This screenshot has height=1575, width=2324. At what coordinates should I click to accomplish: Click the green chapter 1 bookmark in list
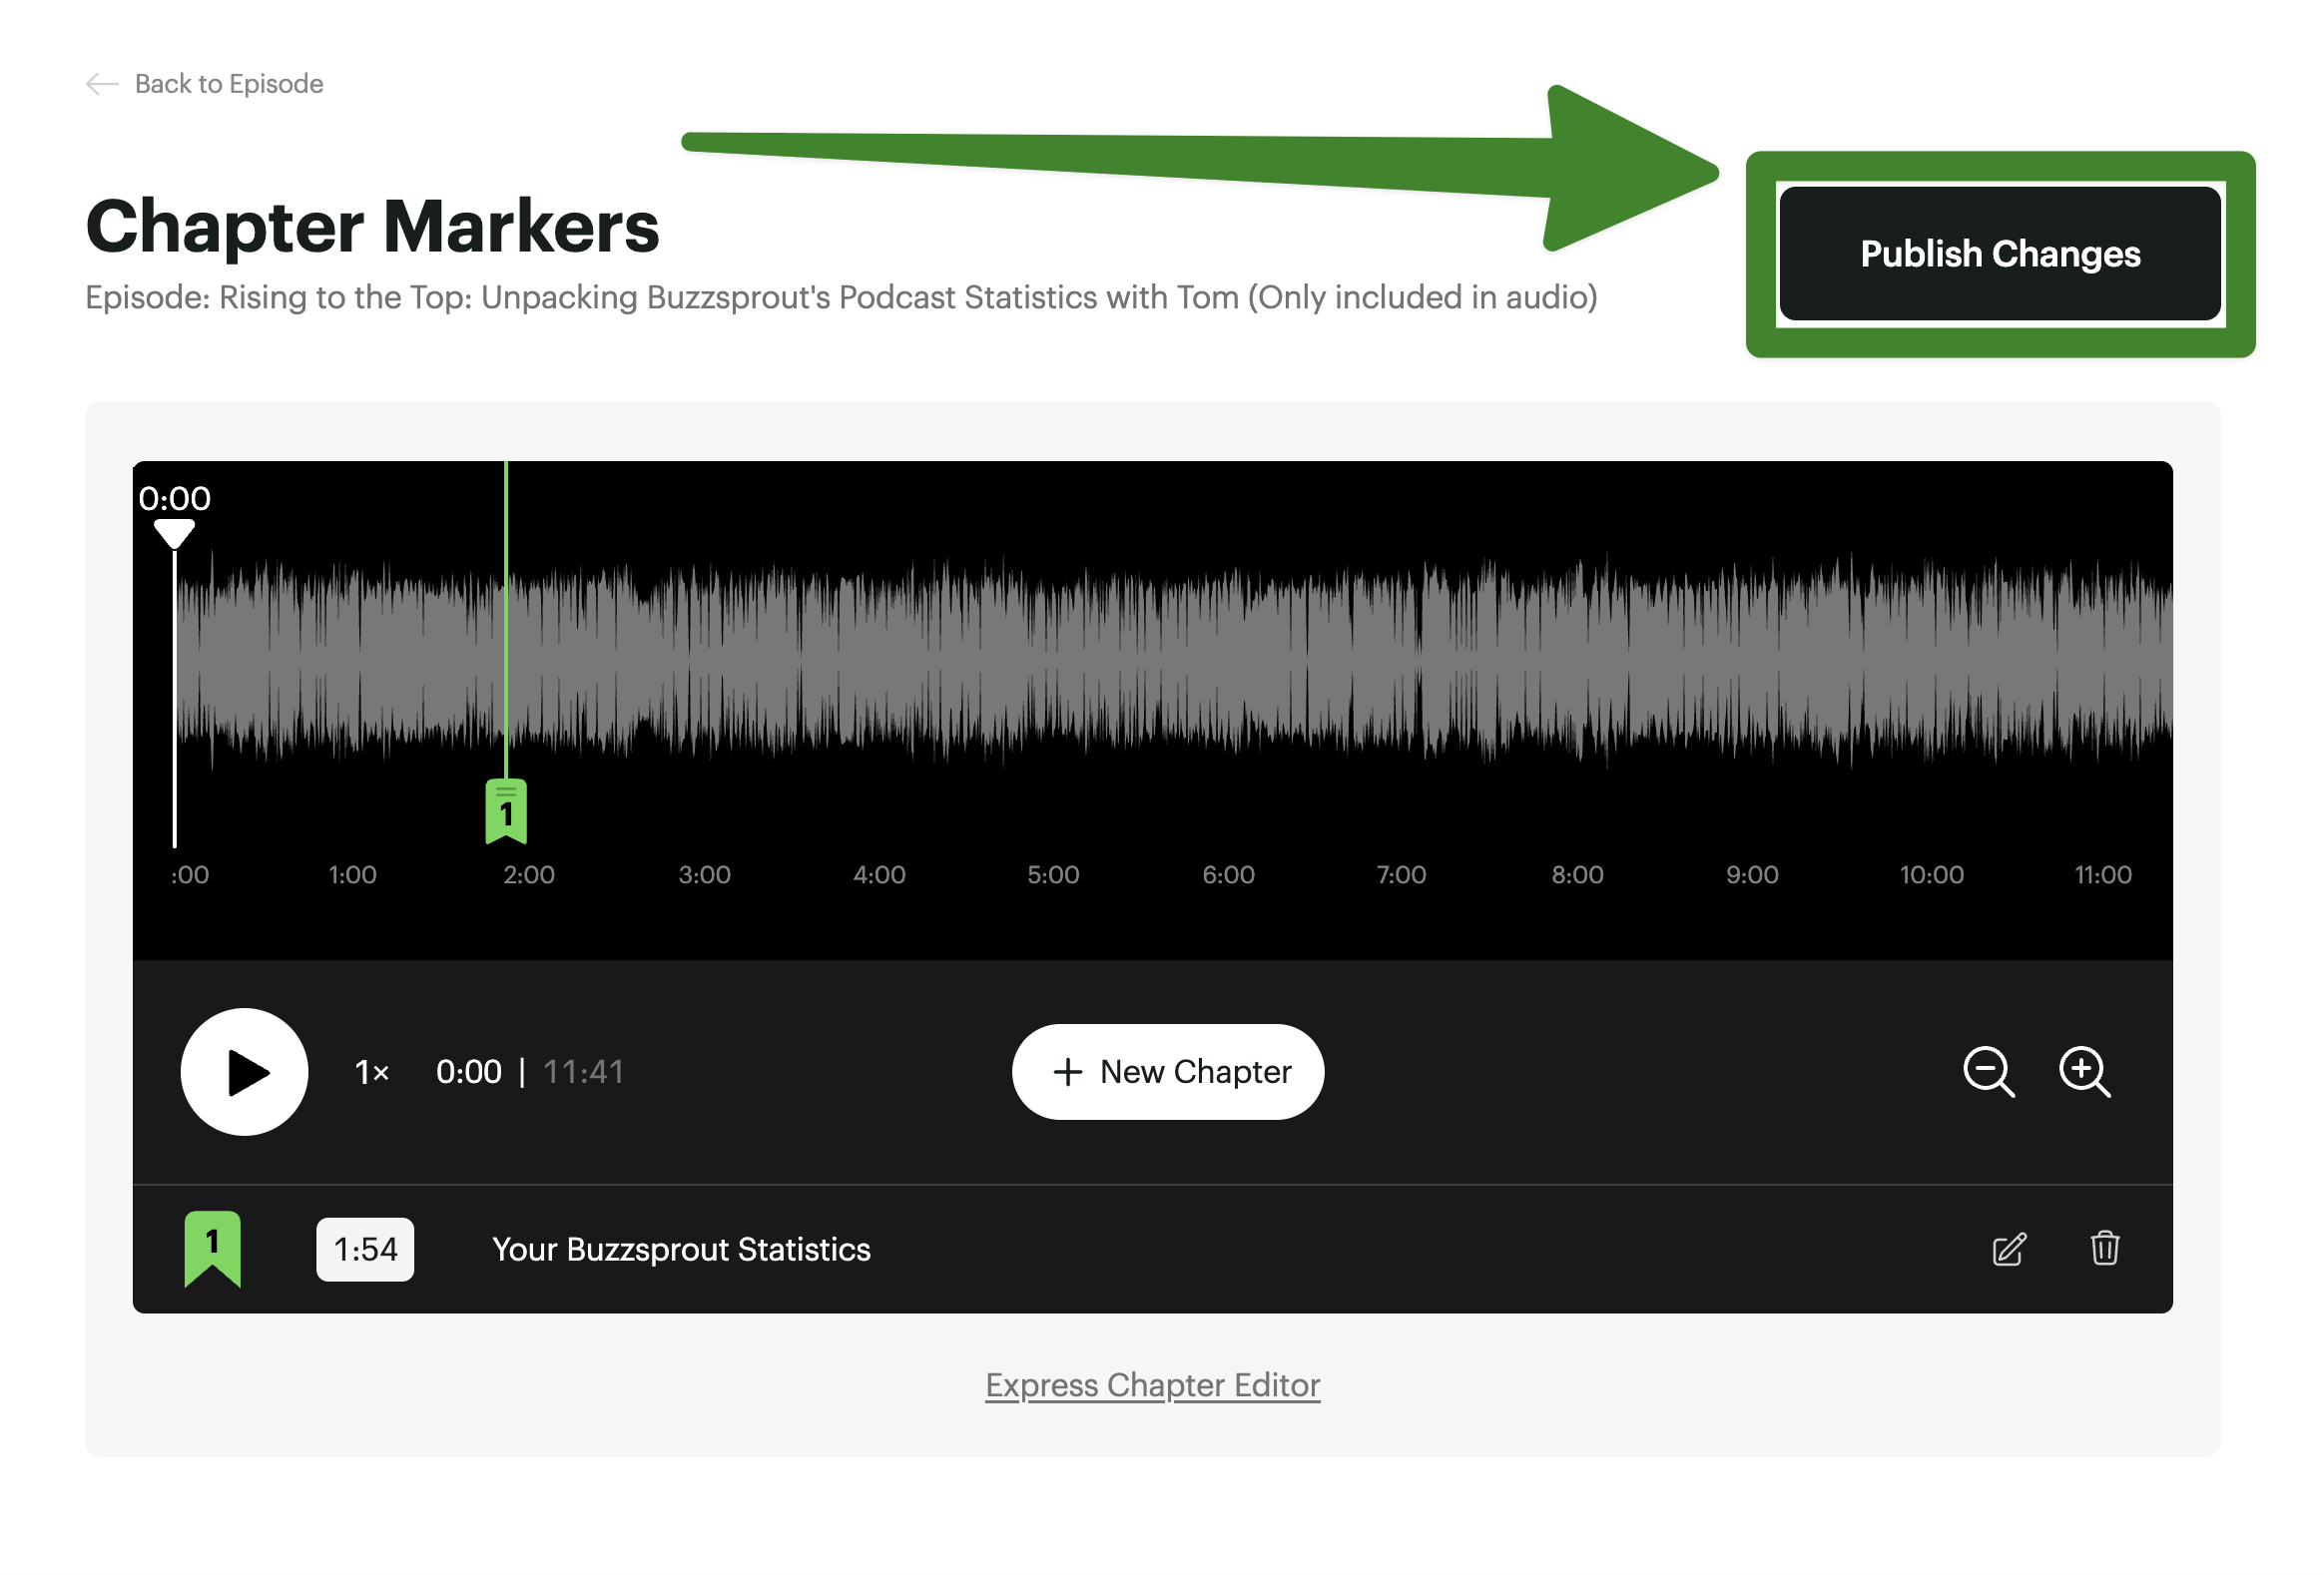click(x=212, y=1248)
